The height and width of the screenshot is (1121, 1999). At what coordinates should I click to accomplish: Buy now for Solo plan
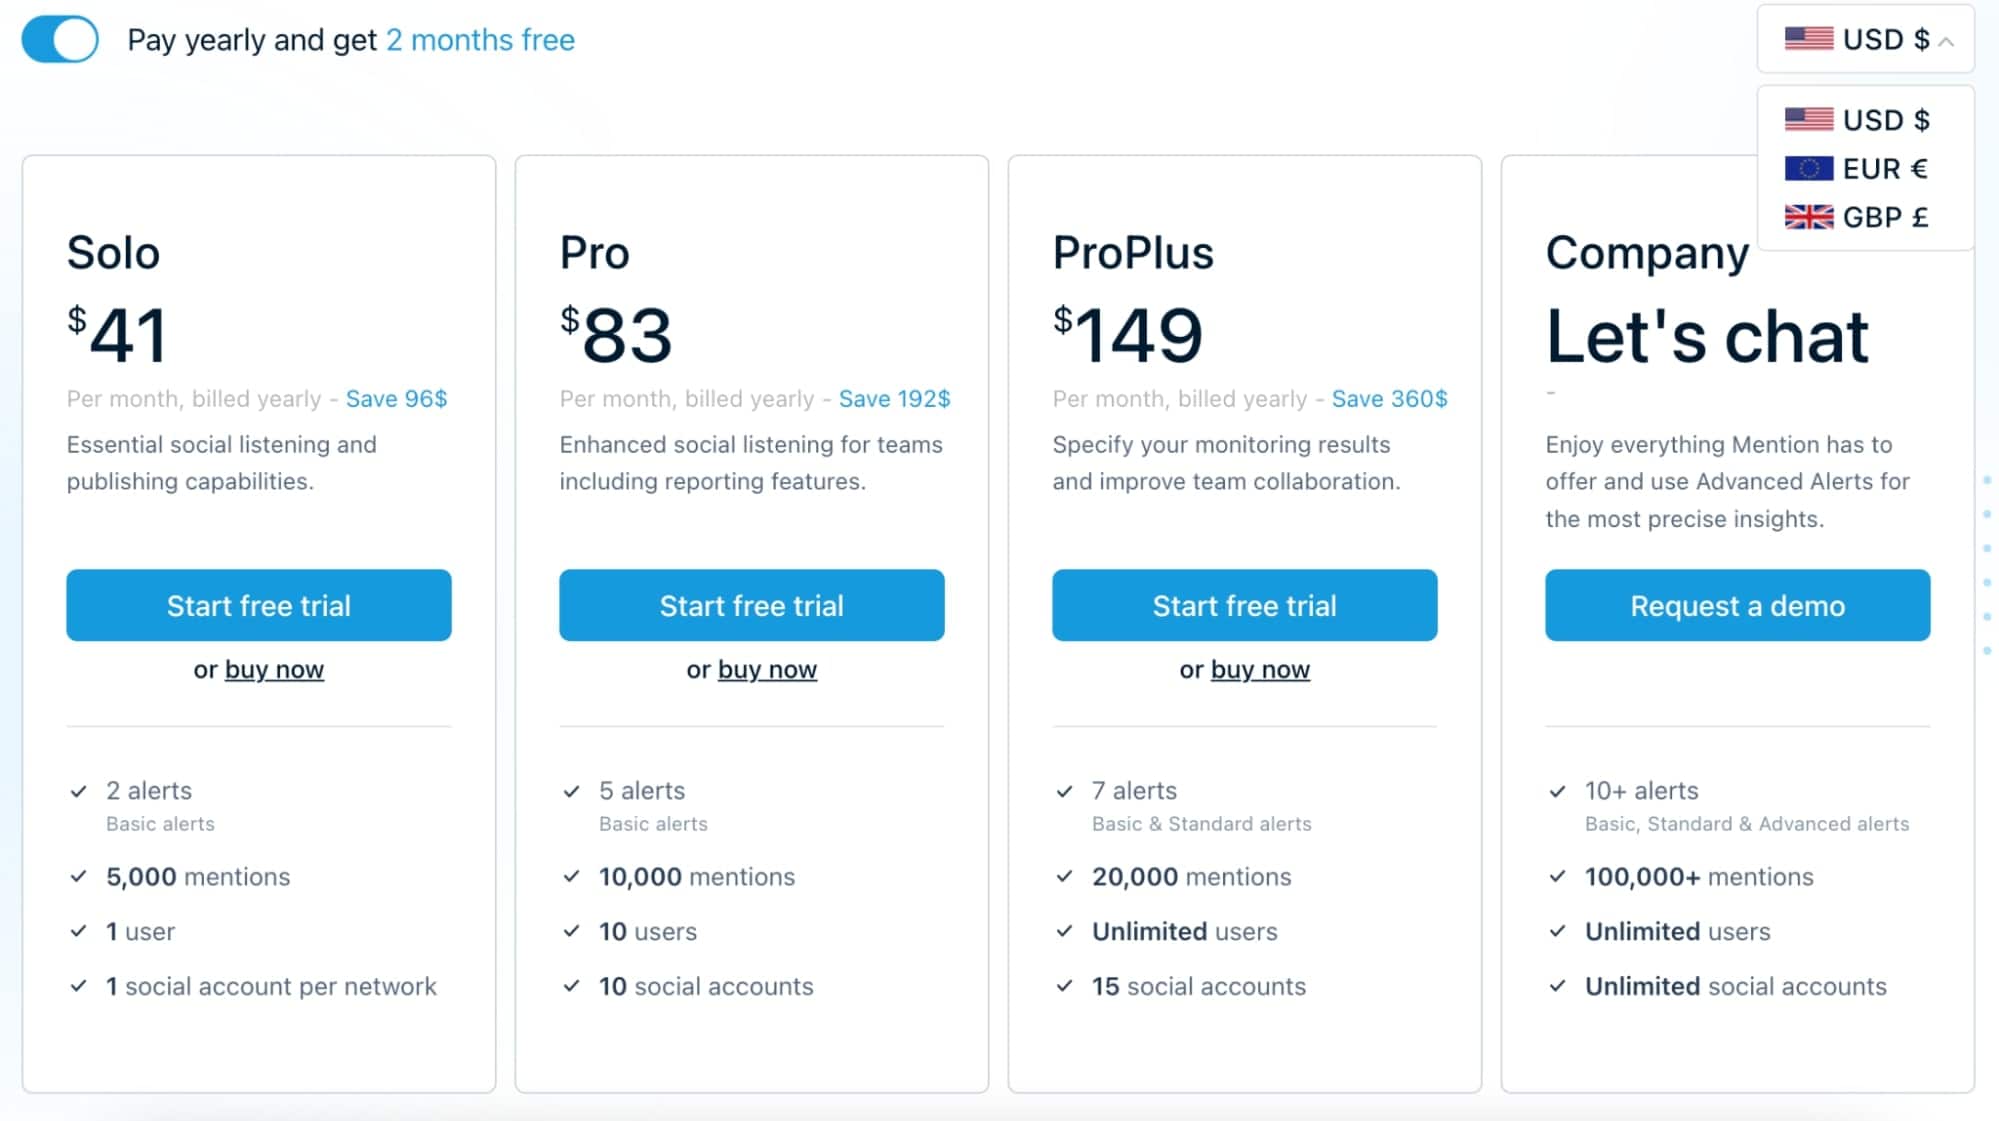pos(273,669)
